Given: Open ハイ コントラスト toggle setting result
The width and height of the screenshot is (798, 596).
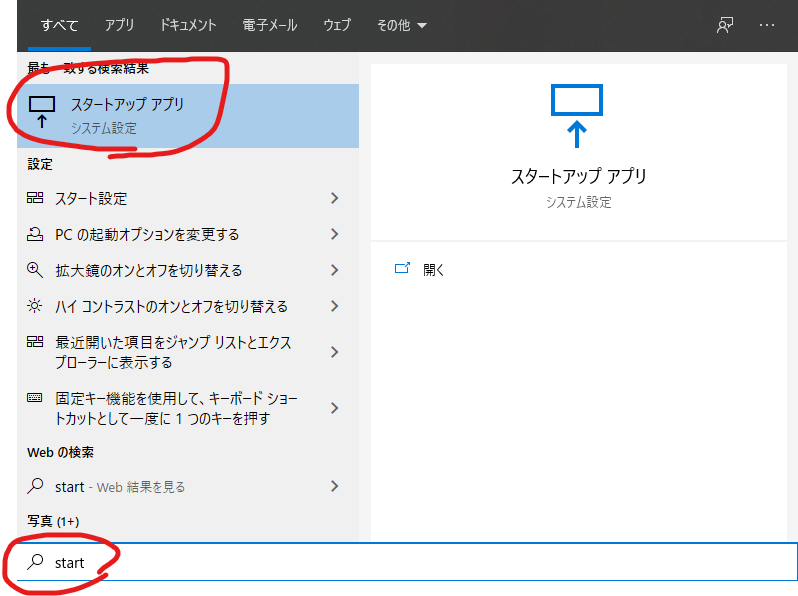Looking at the screenshot, I should pyautogui.click(x=188, y=306).
